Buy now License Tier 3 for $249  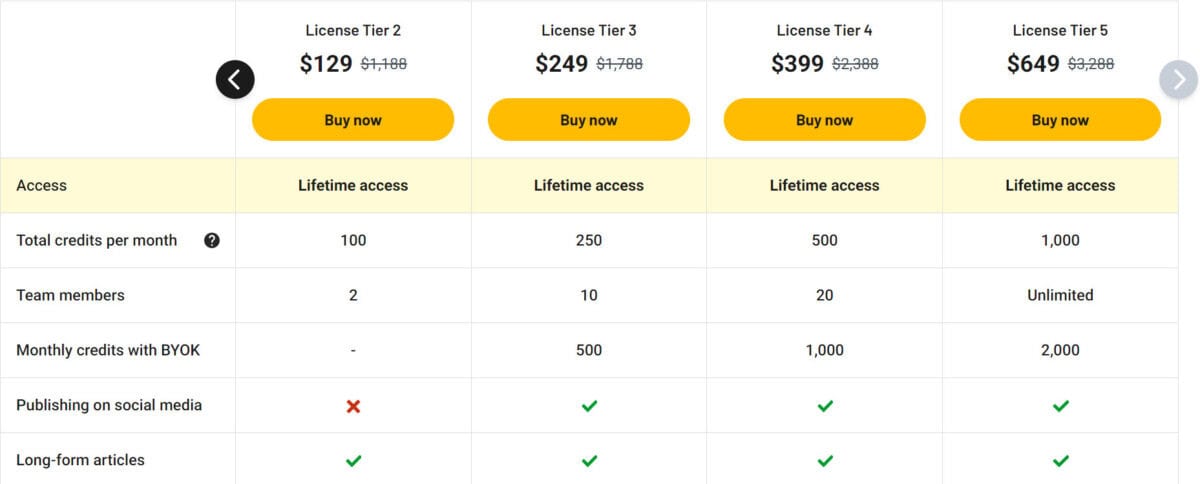589,119
